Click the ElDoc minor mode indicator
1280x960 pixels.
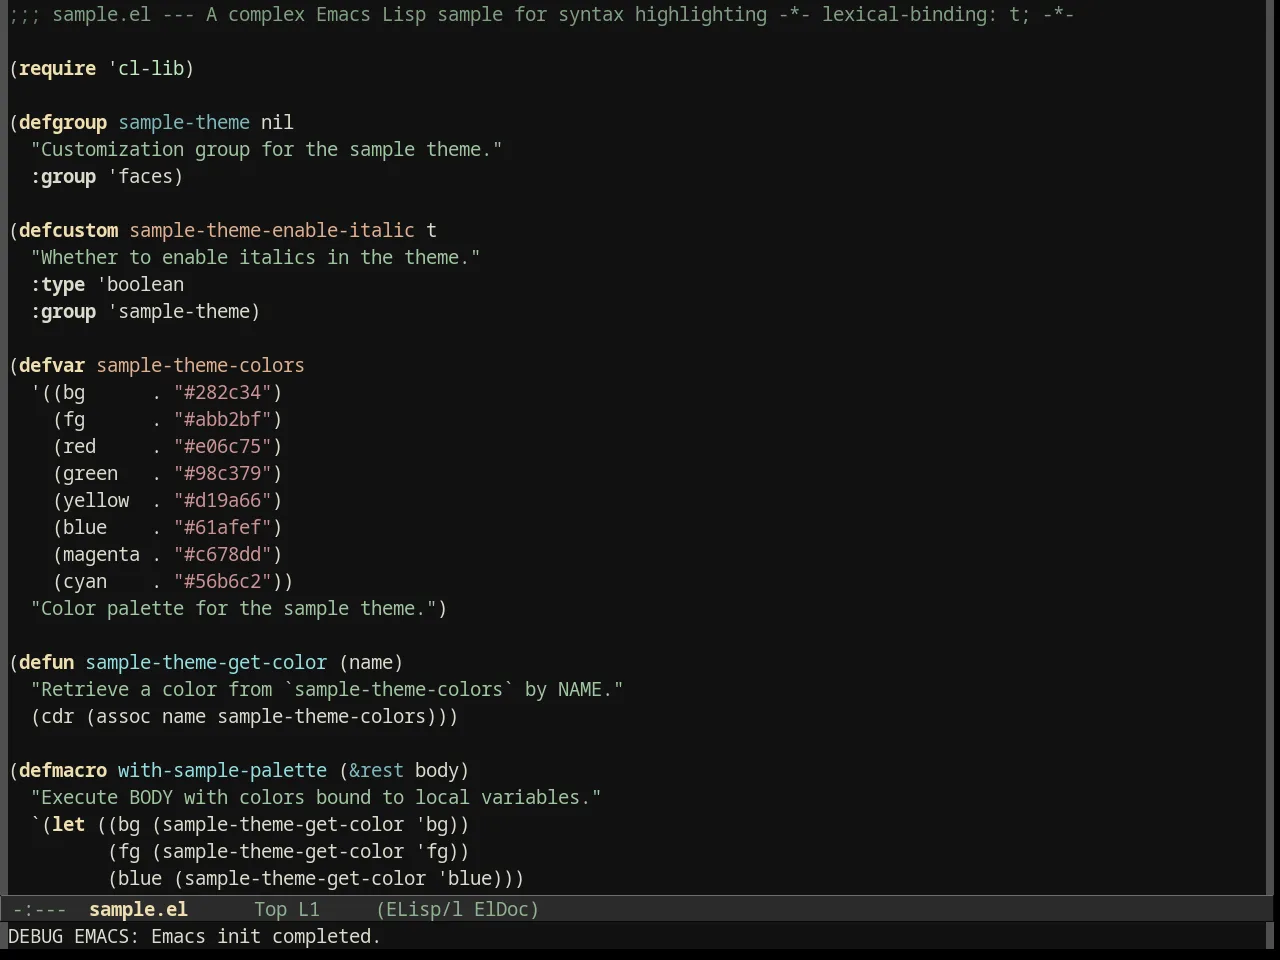tap(501, 909)
